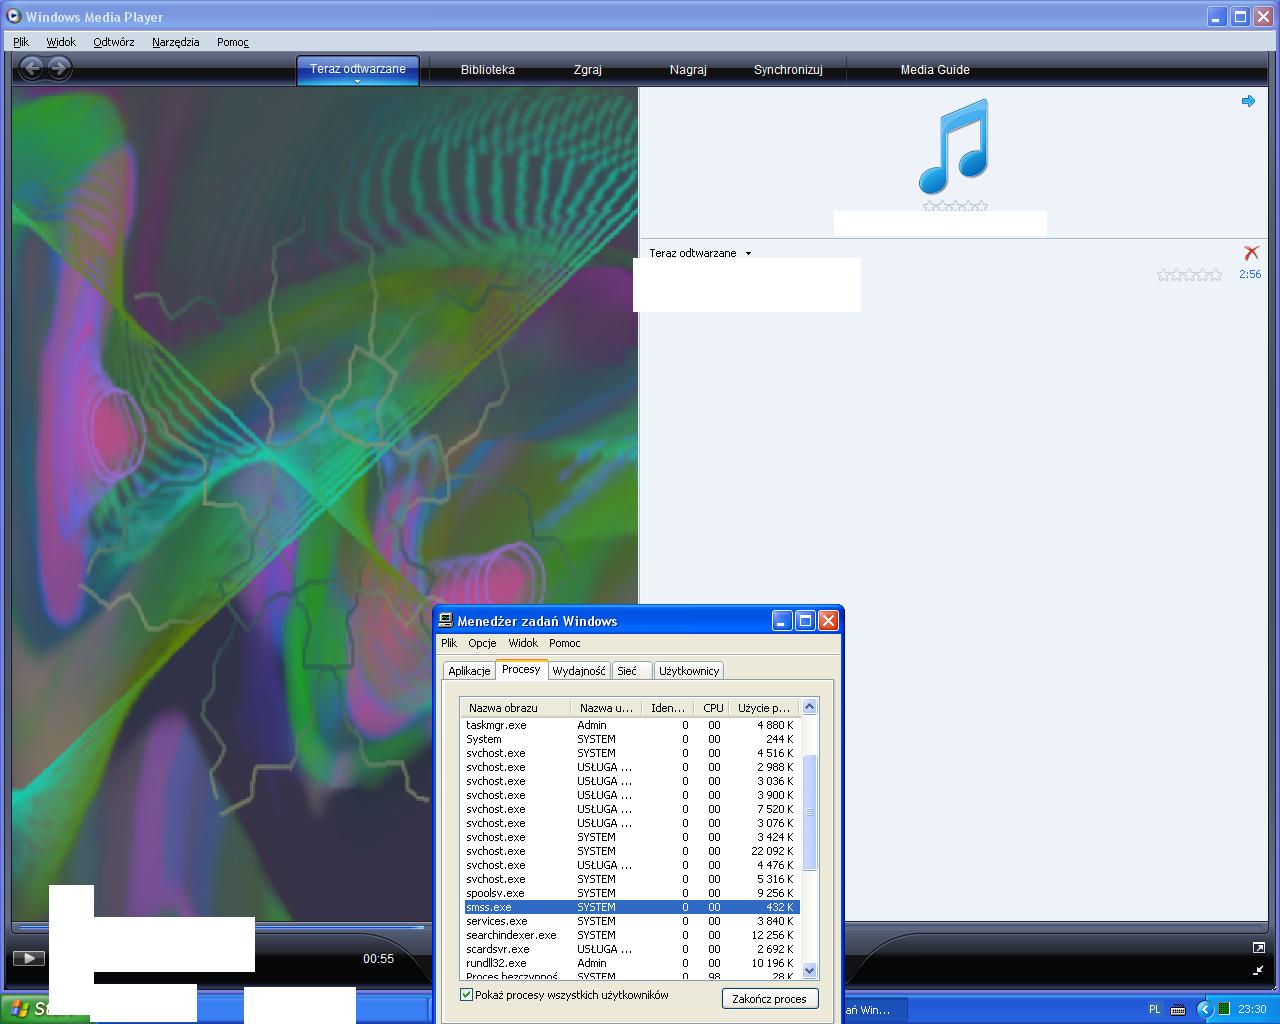This screenshot has height=1024, width=1280.
Task: Open Media Player's Widok menu
Action: point(61,42)
